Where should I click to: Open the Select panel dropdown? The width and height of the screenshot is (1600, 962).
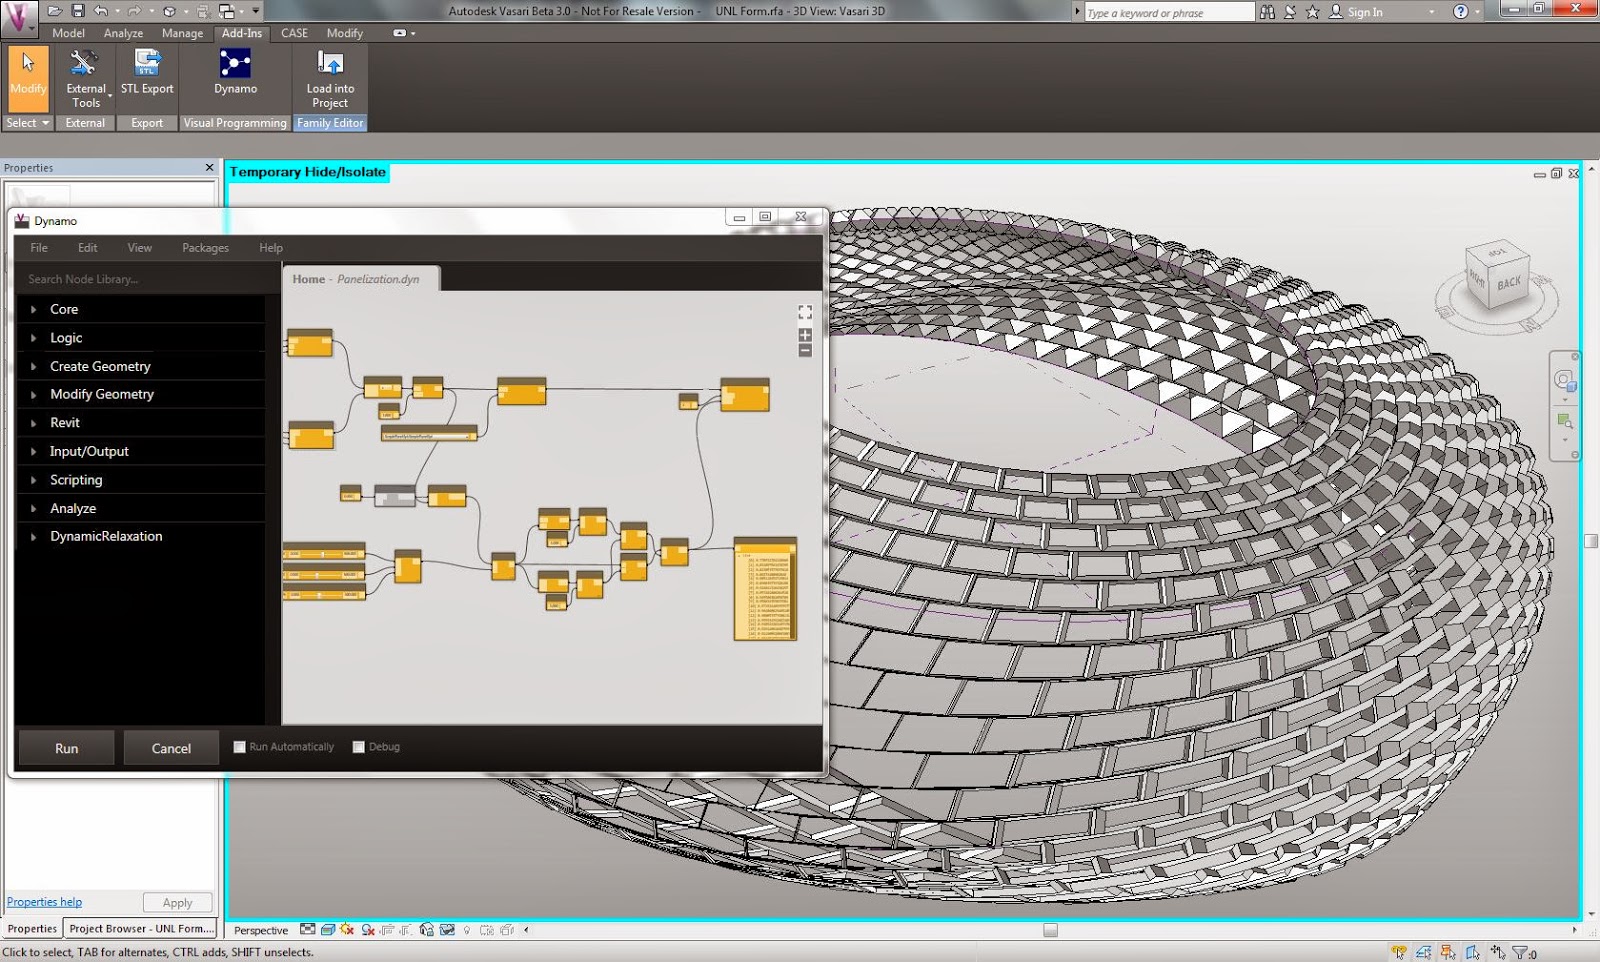click(28, 123)
